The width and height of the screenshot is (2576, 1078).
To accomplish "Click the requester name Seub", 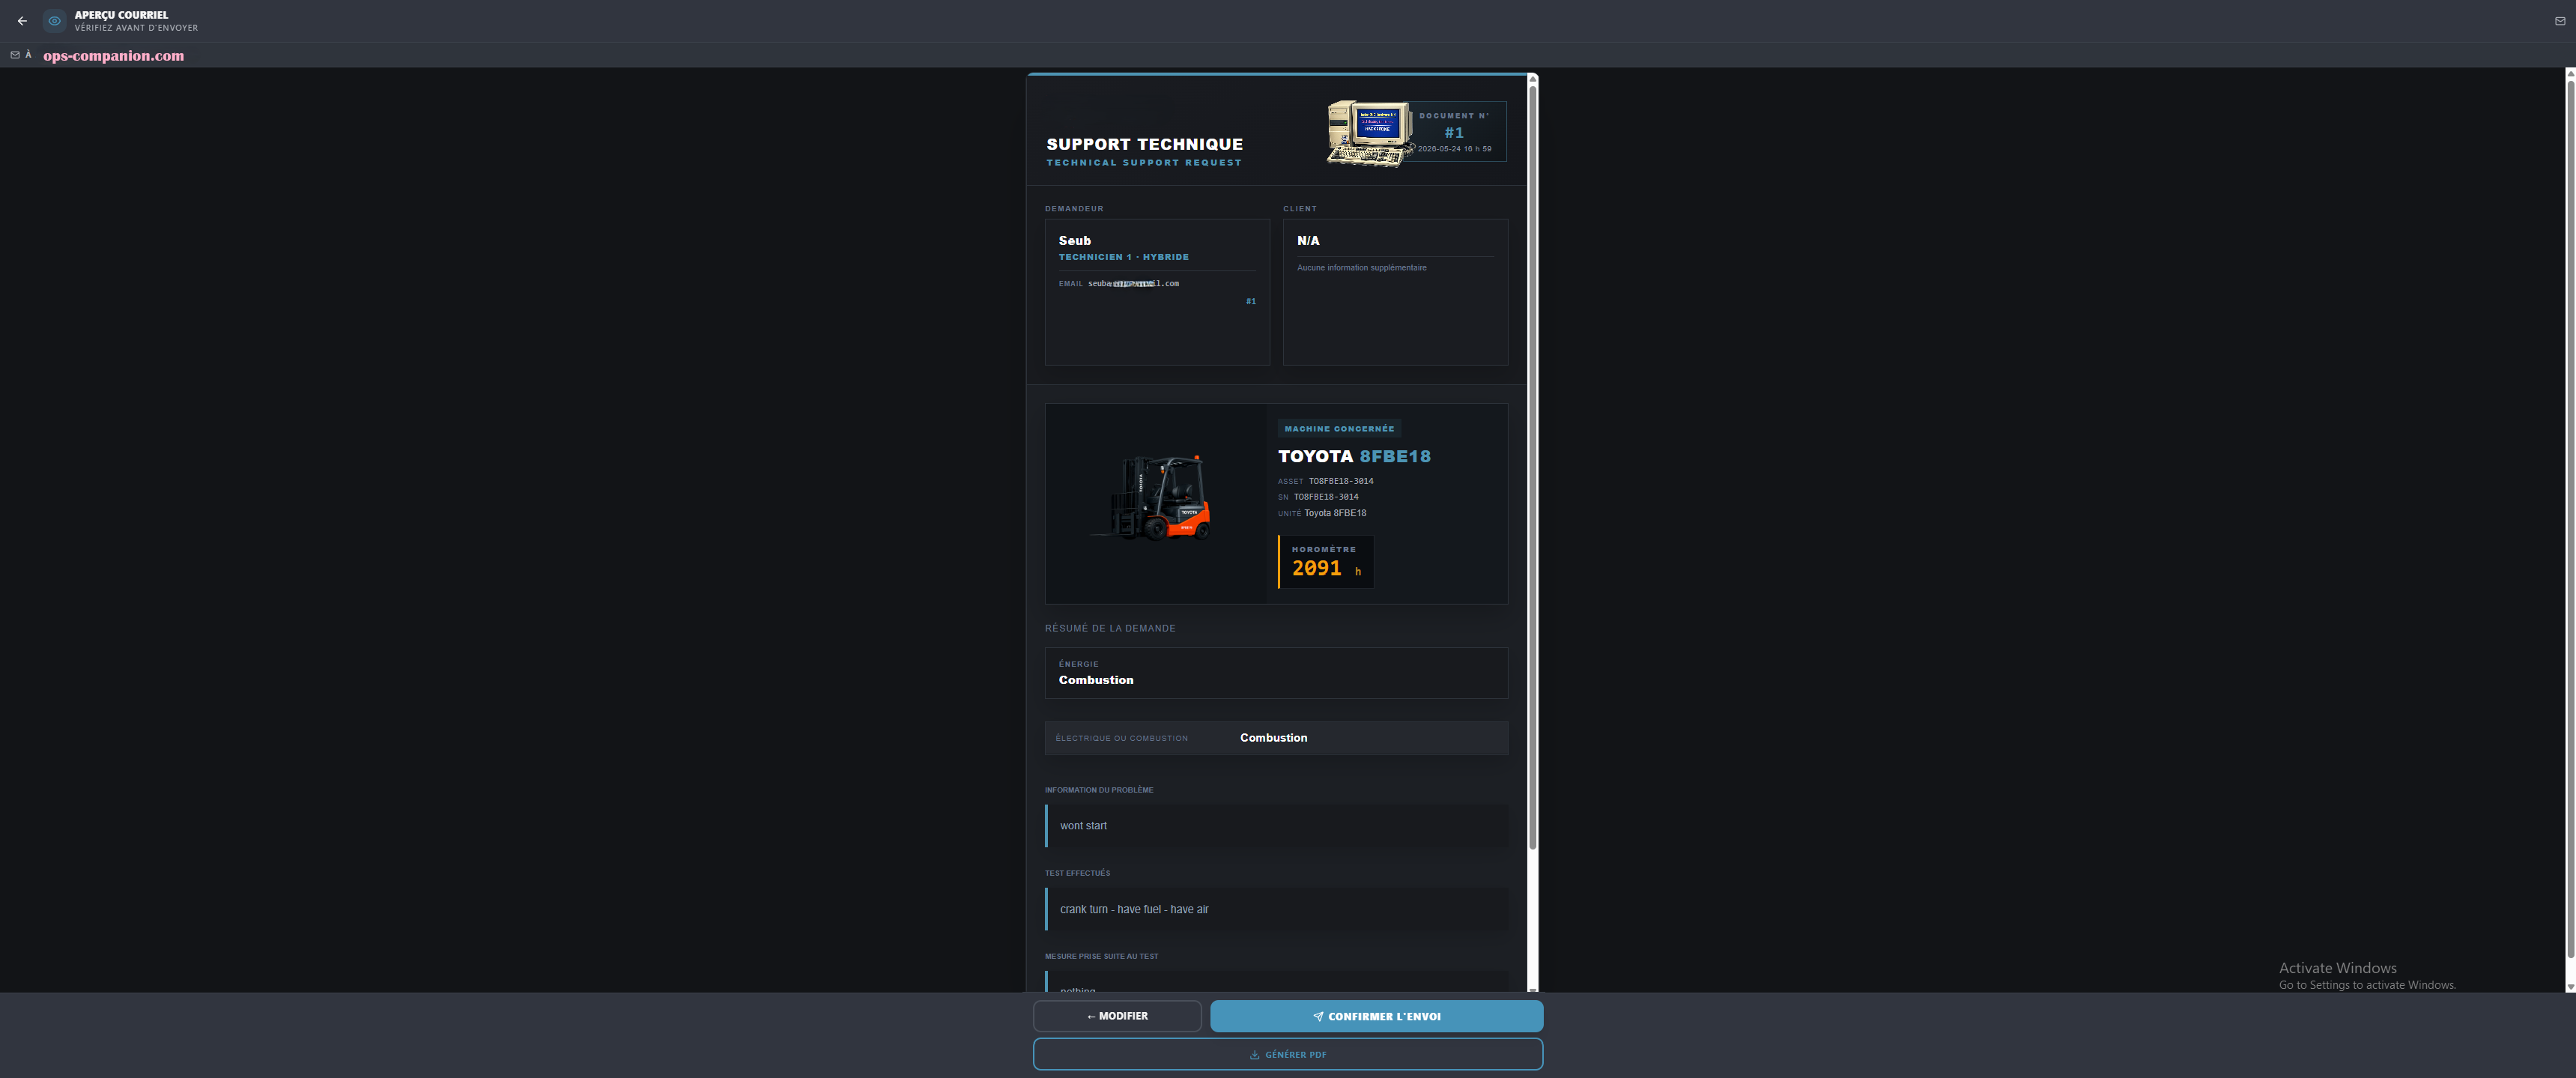I will point(1074,241).
